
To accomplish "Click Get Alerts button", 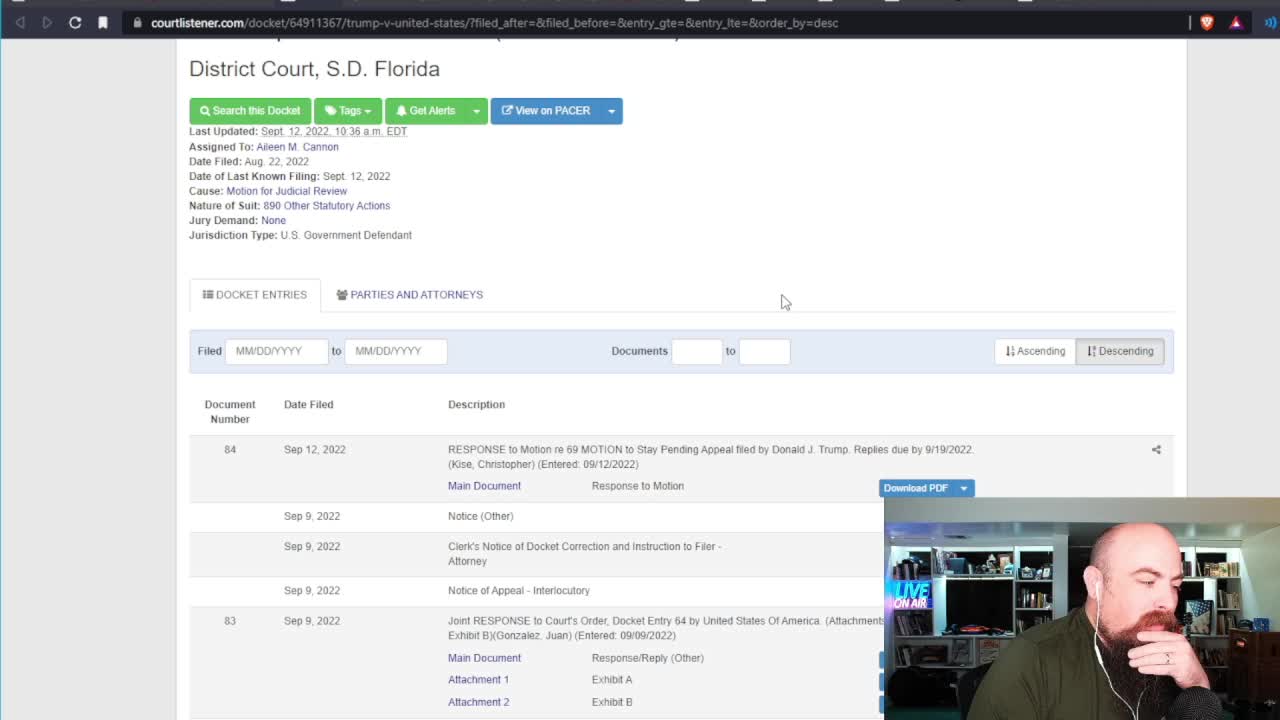I will (x=425, y=111).
